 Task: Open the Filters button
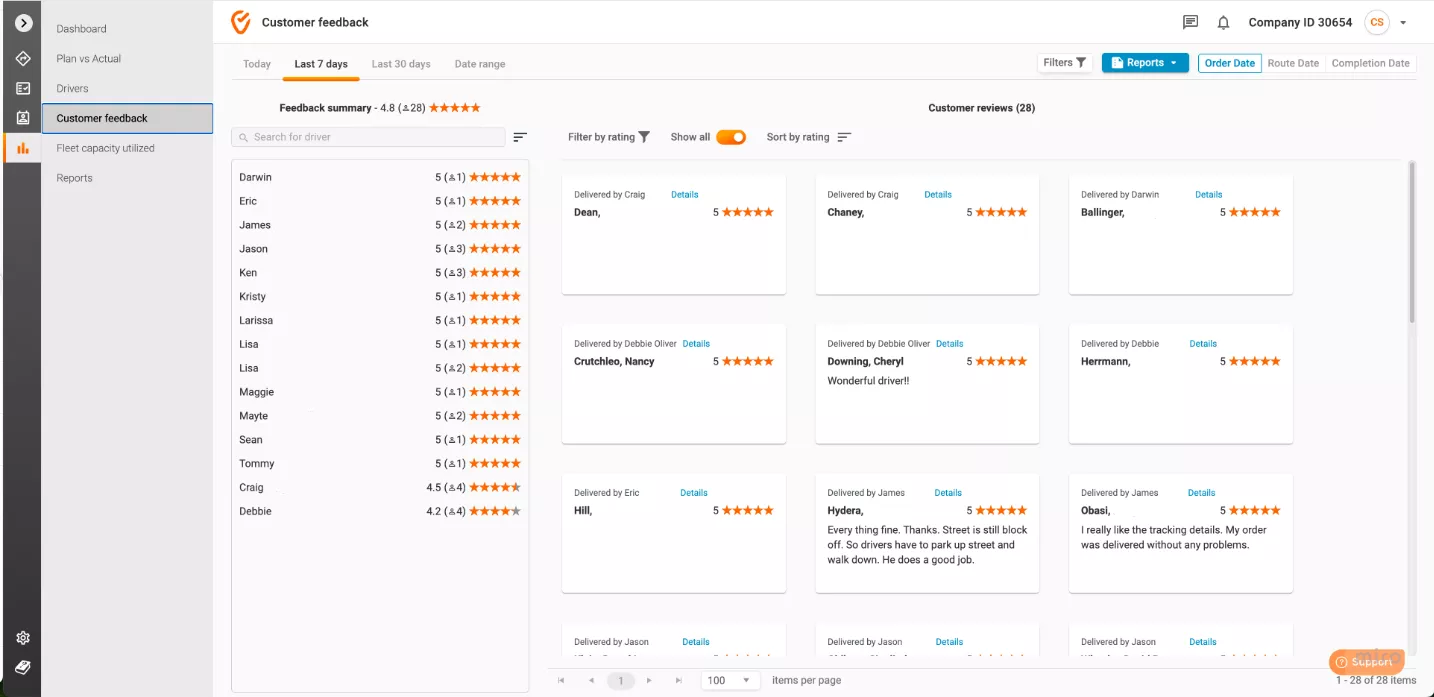pos(1066,63)
